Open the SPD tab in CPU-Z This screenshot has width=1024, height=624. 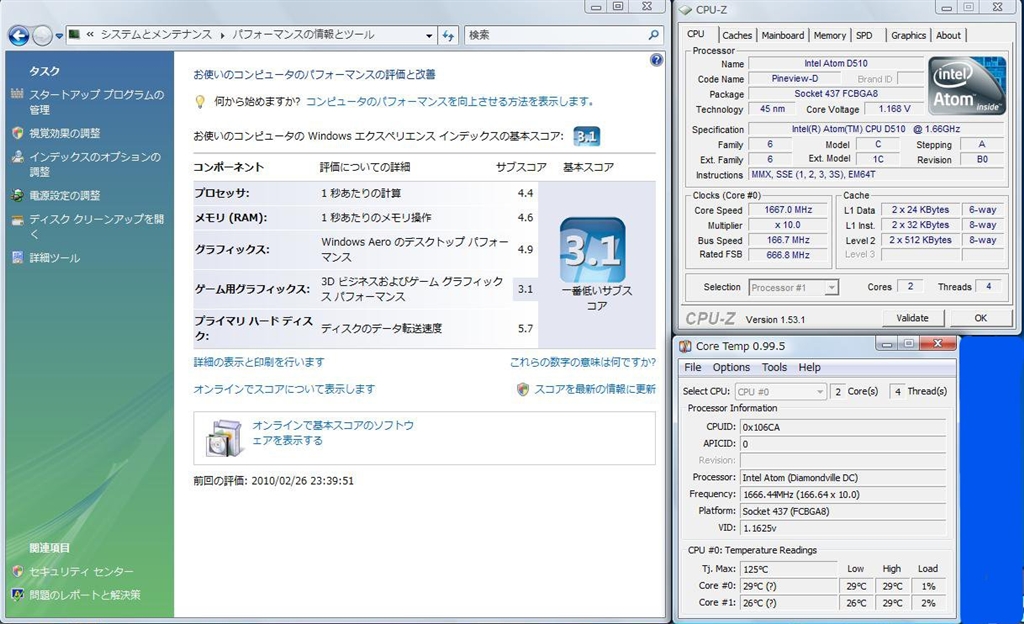(864, 35)
